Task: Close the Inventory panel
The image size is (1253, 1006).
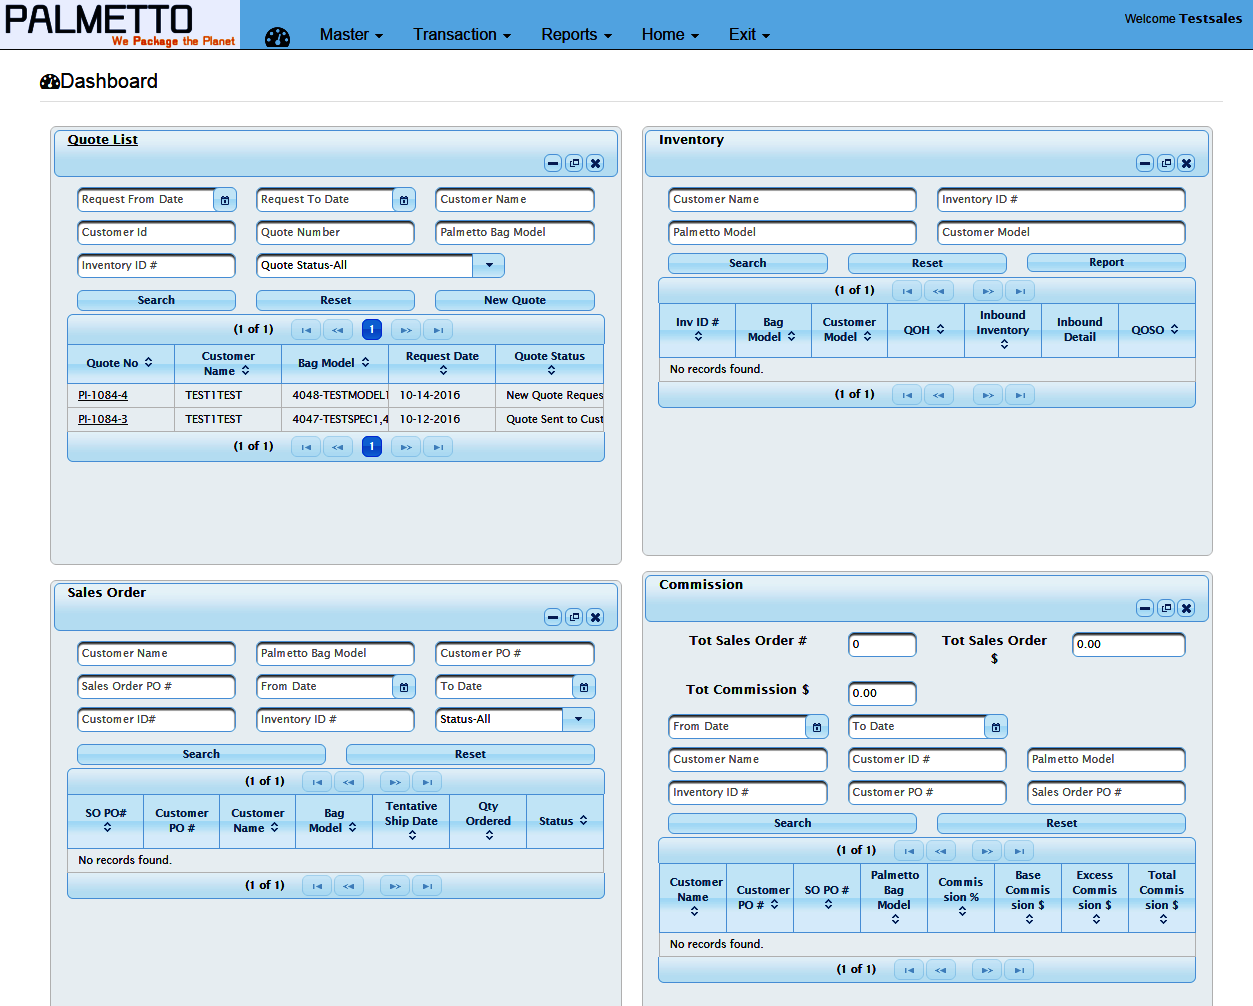Action: click(x=1186, y=163)
